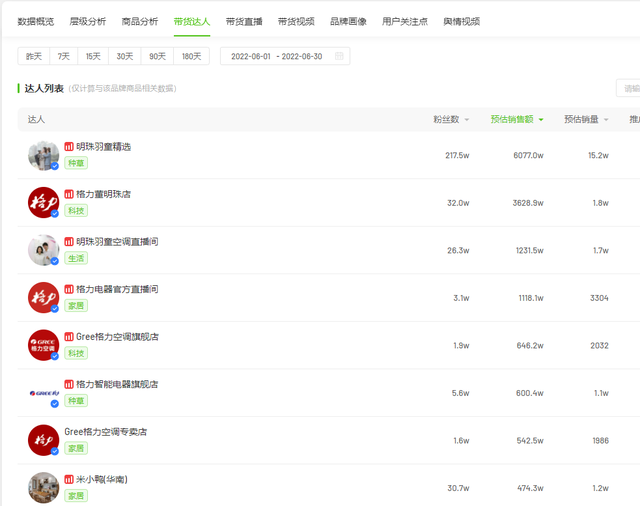Select the 带货达人 tab
Screen dimensions: 640x506
[x=192, y=22]
